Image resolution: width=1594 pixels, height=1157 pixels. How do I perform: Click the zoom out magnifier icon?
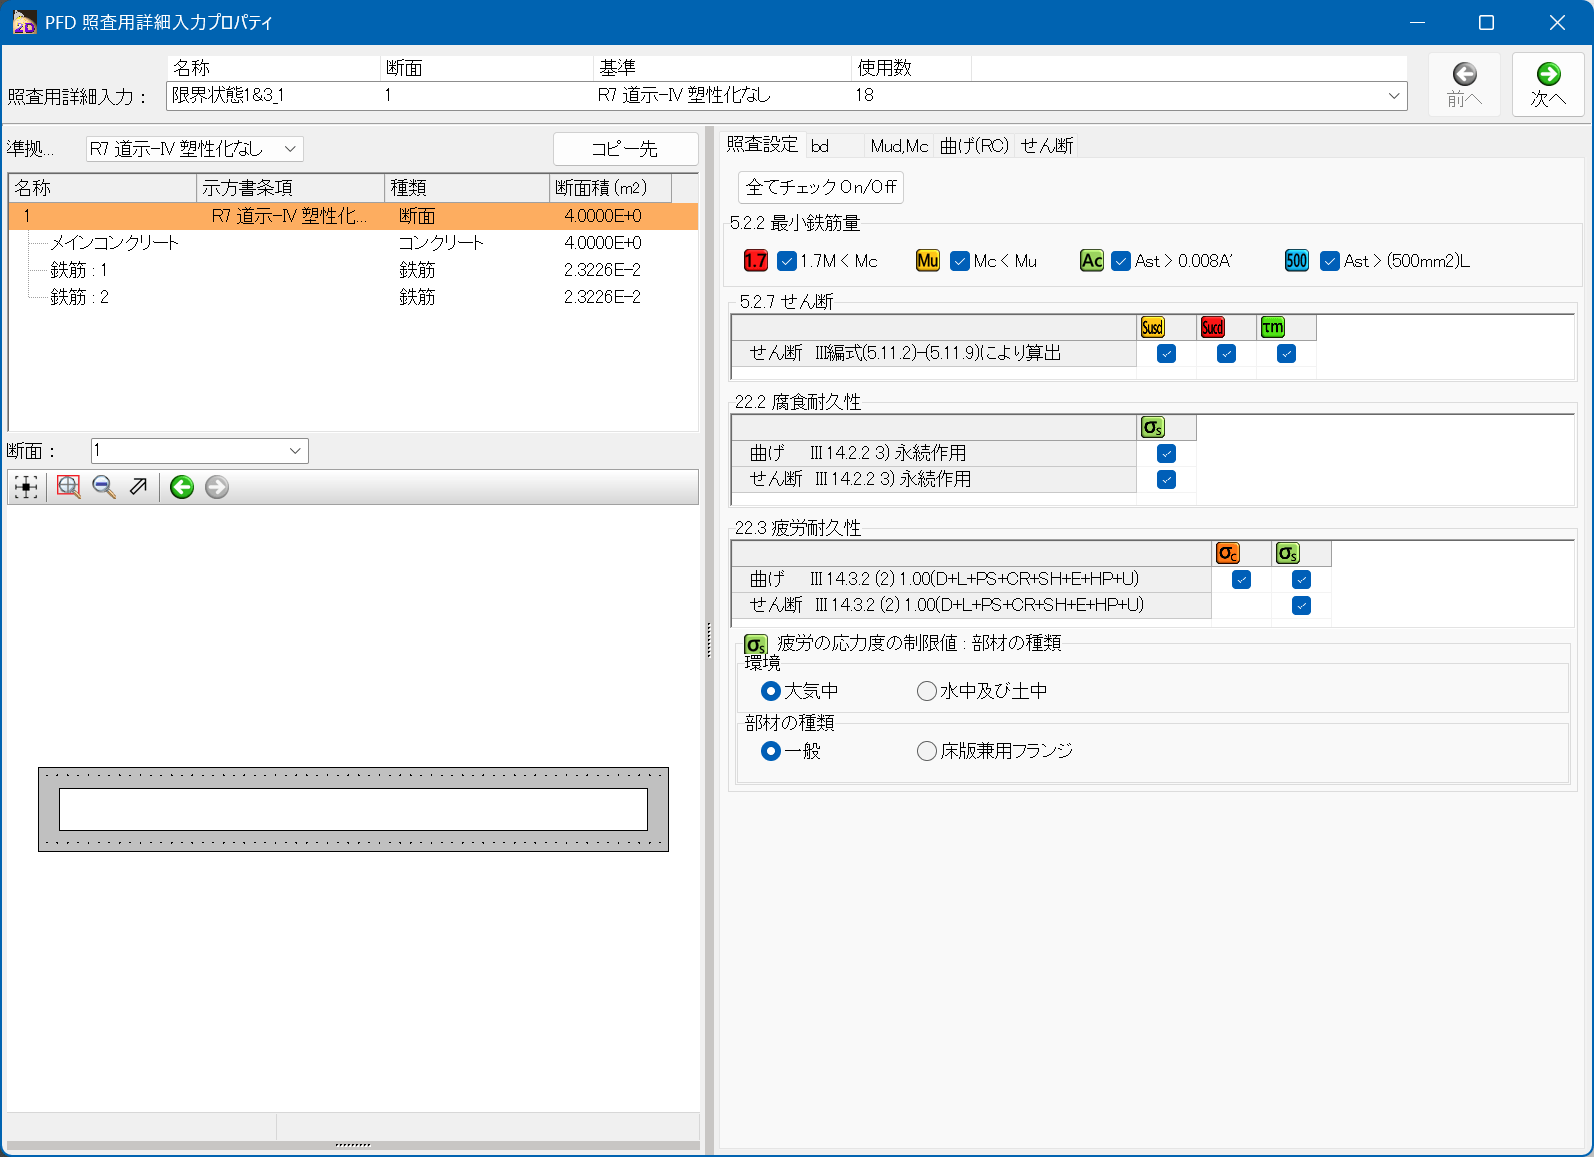click(x=103, y=487)
